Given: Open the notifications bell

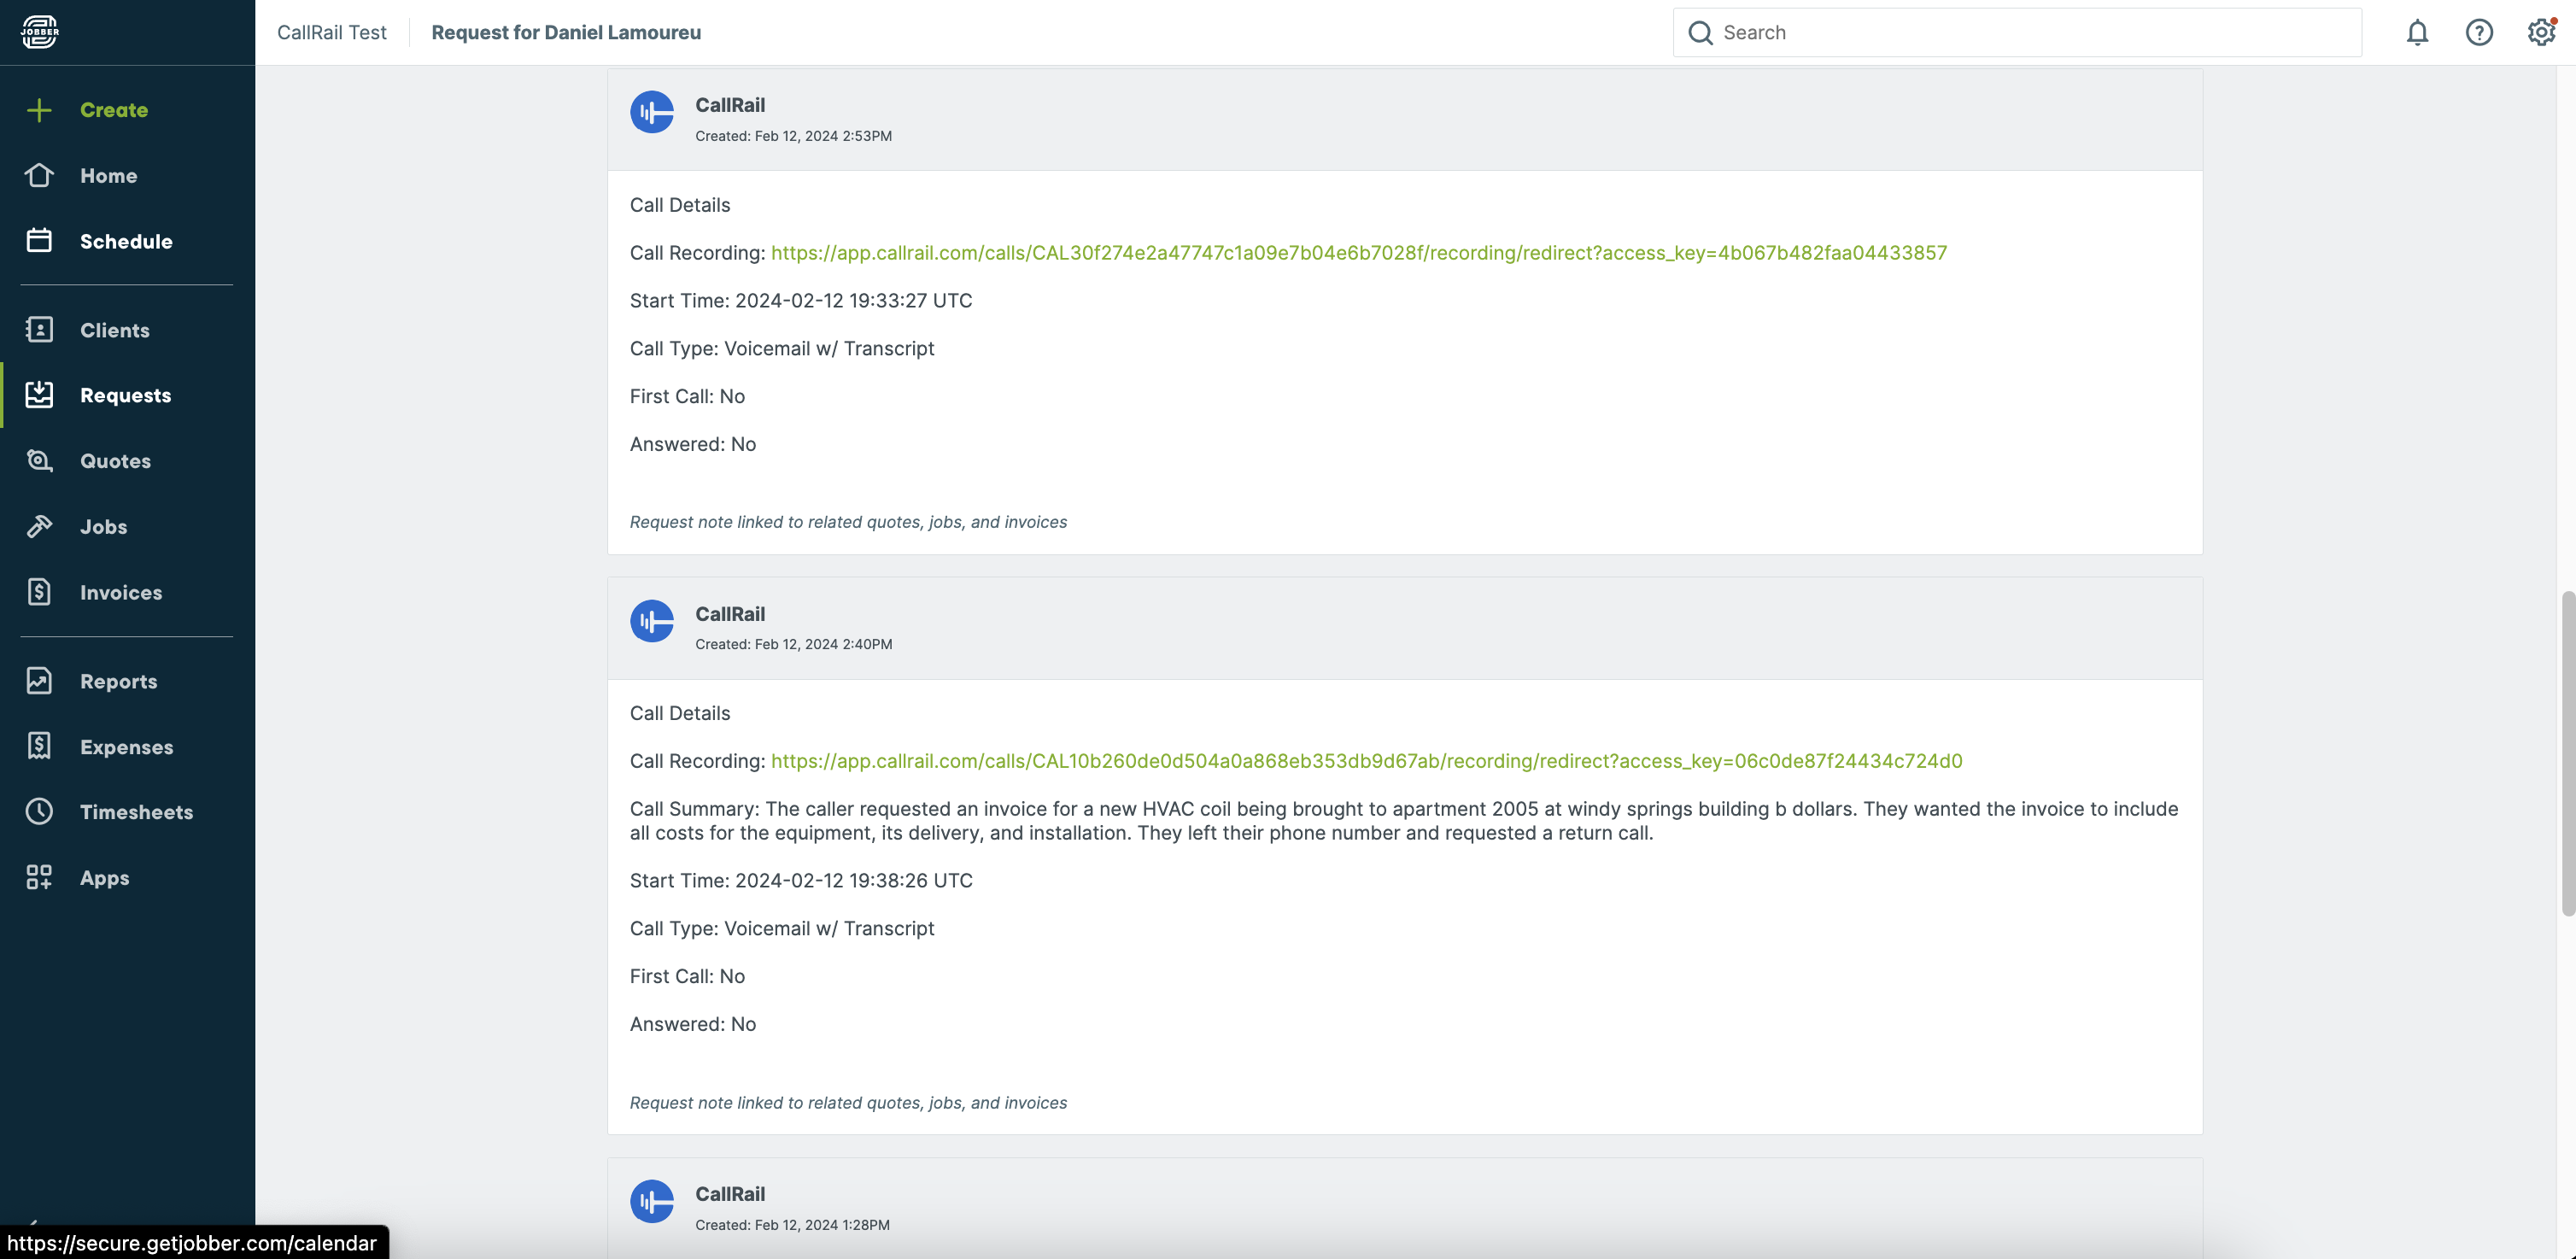Looking at the screenshot, I should [x=2417, y=33].
